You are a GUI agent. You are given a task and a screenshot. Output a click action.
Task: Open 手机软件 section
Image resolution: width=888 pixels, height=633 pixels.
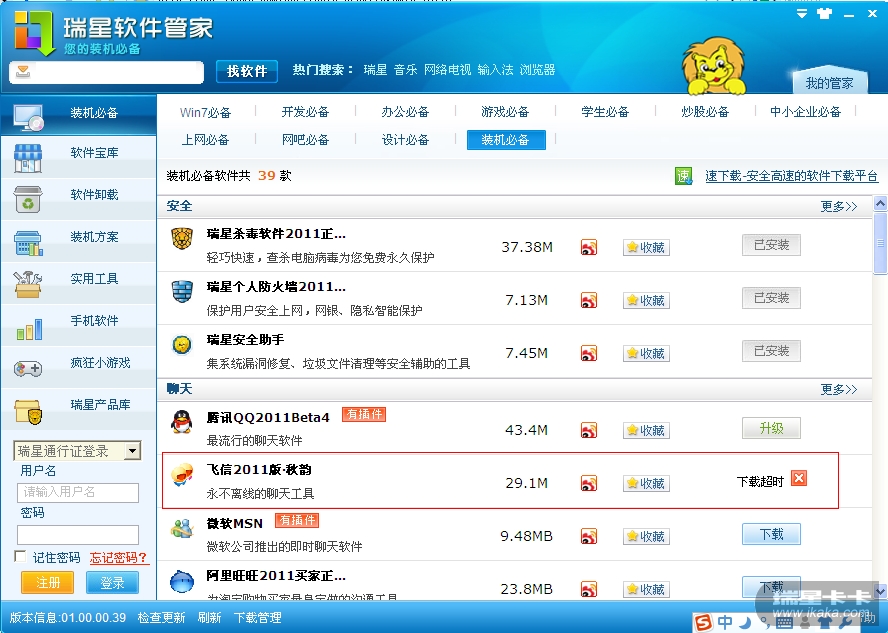[78, 324]
